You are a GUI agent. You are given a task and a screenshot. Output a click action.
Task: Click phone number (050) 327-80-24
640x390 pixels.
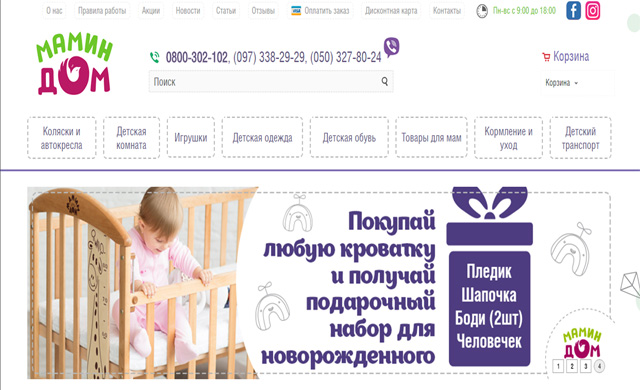point(346,57)
